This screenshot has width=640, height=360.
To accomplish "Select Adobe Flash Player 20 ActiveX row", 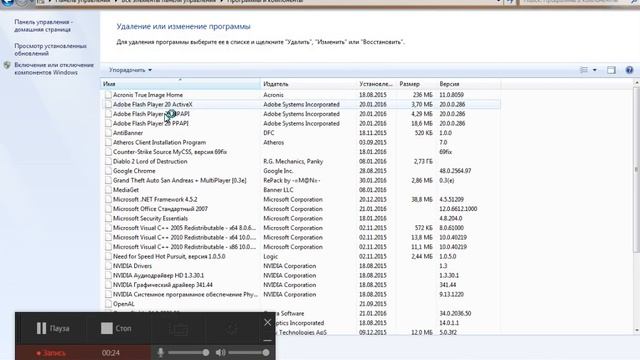I will pyautogui.click(x=300, y=104).
